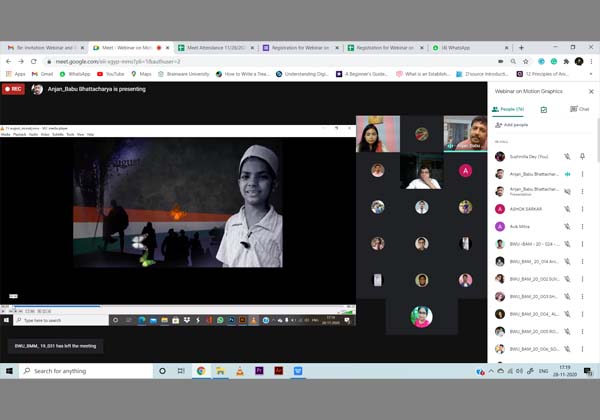The height and width of the screenshot is (420, 600).
Task: Click the speaking indicator beside Anjan_Babu Bhattacharya
Action: pos(567,174)
